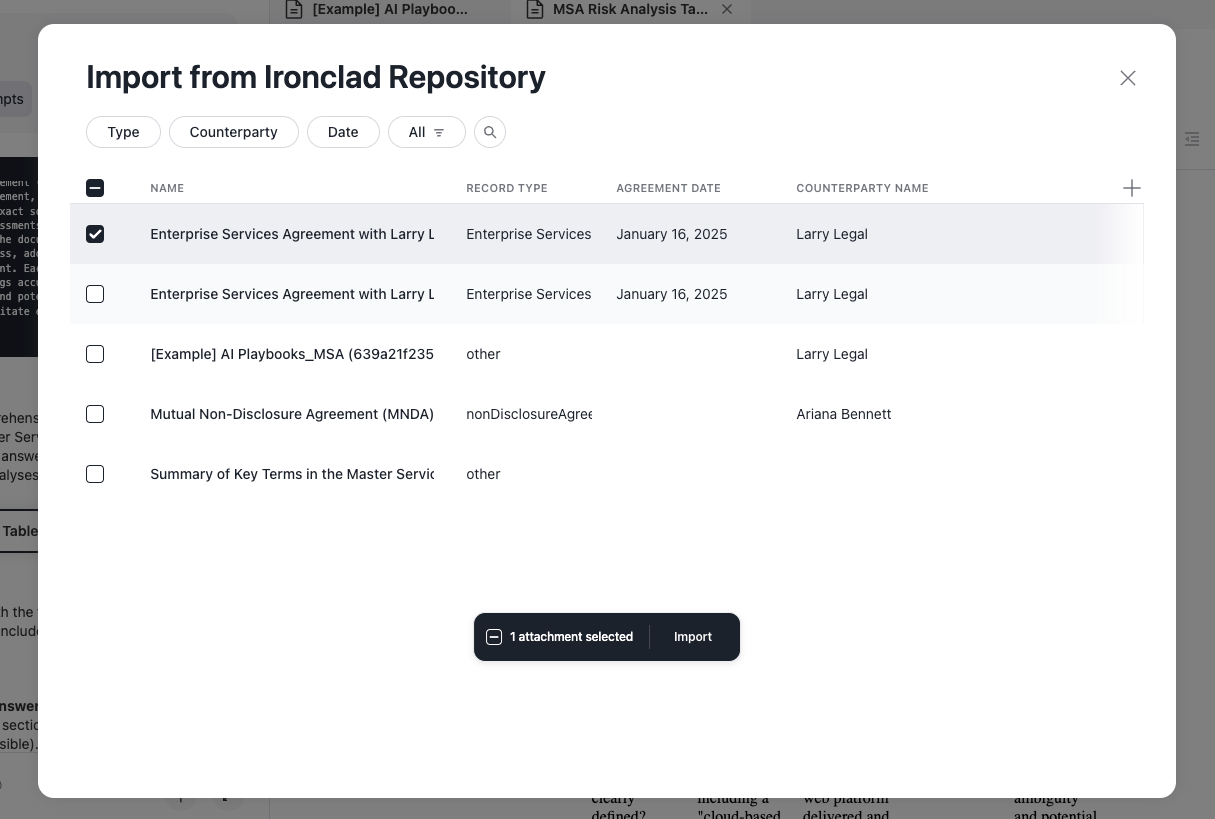Click the [Example] AI Playbooks_MSA name

[x=292, y=354]
